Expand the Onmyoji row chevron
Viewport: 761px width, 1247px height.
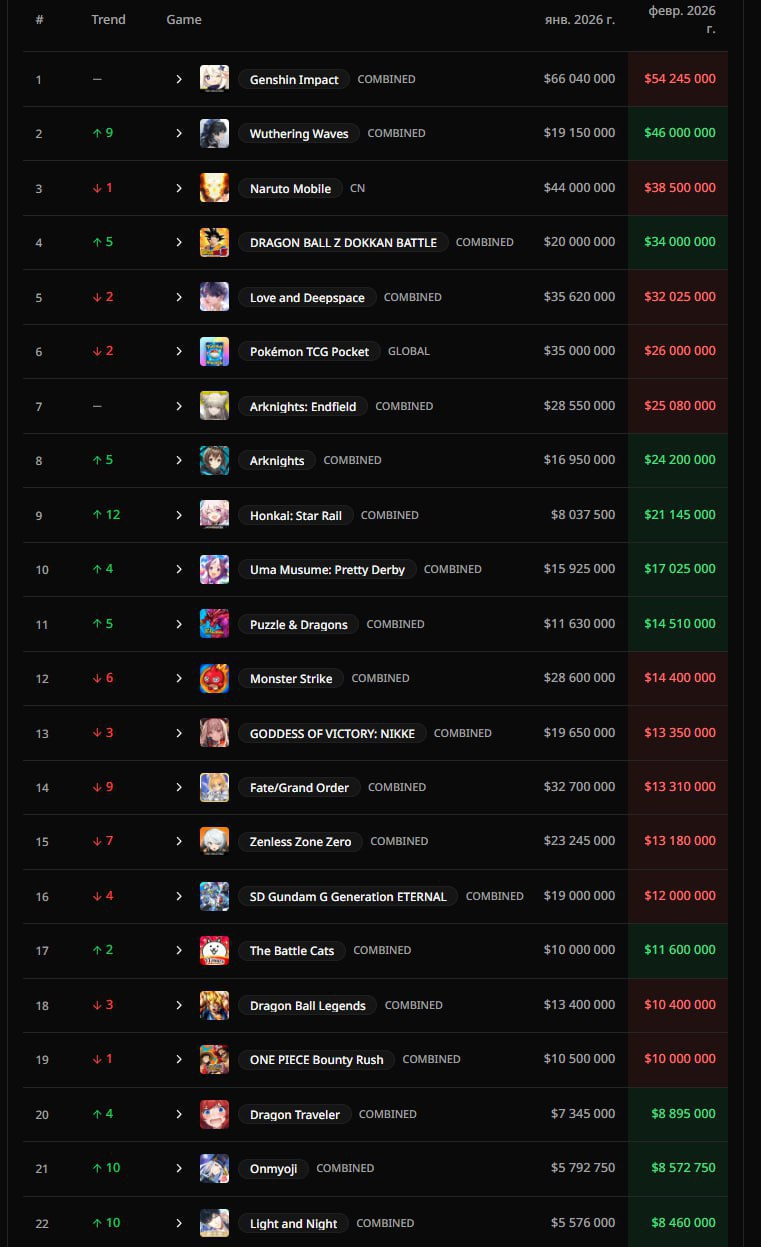[179, 1168]
